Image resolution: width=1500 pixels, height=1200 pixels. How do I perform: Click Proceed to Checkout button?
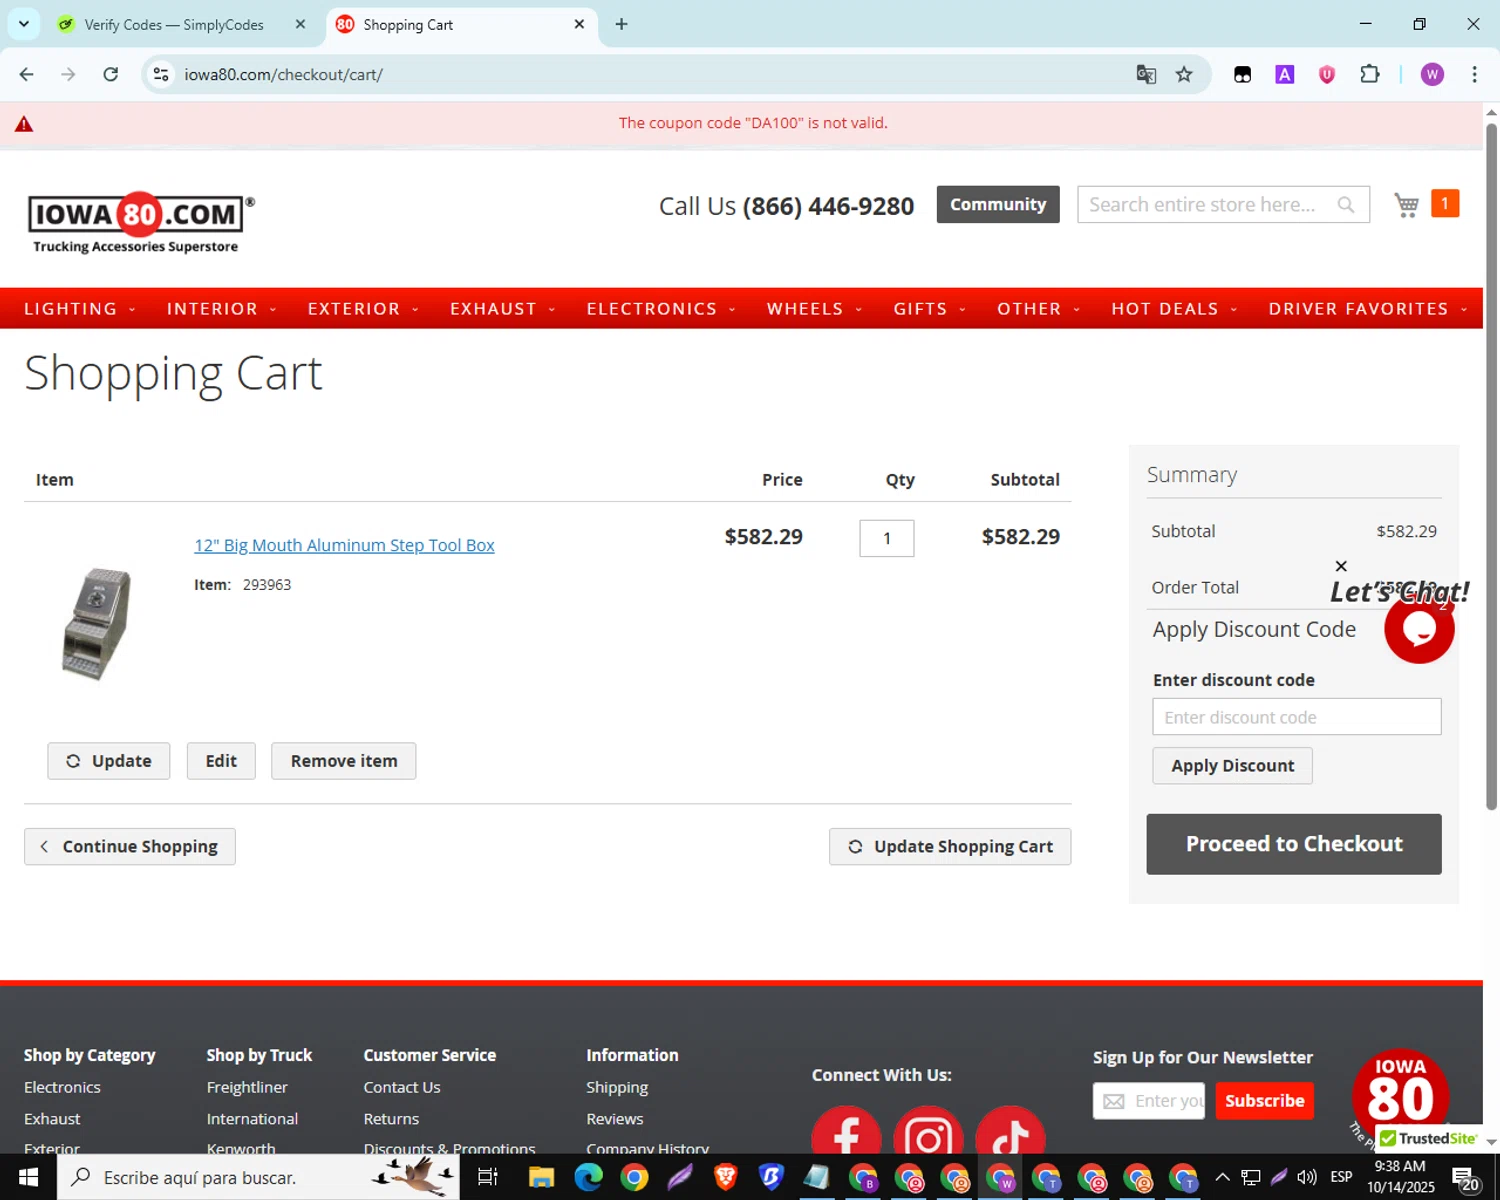1294,844
